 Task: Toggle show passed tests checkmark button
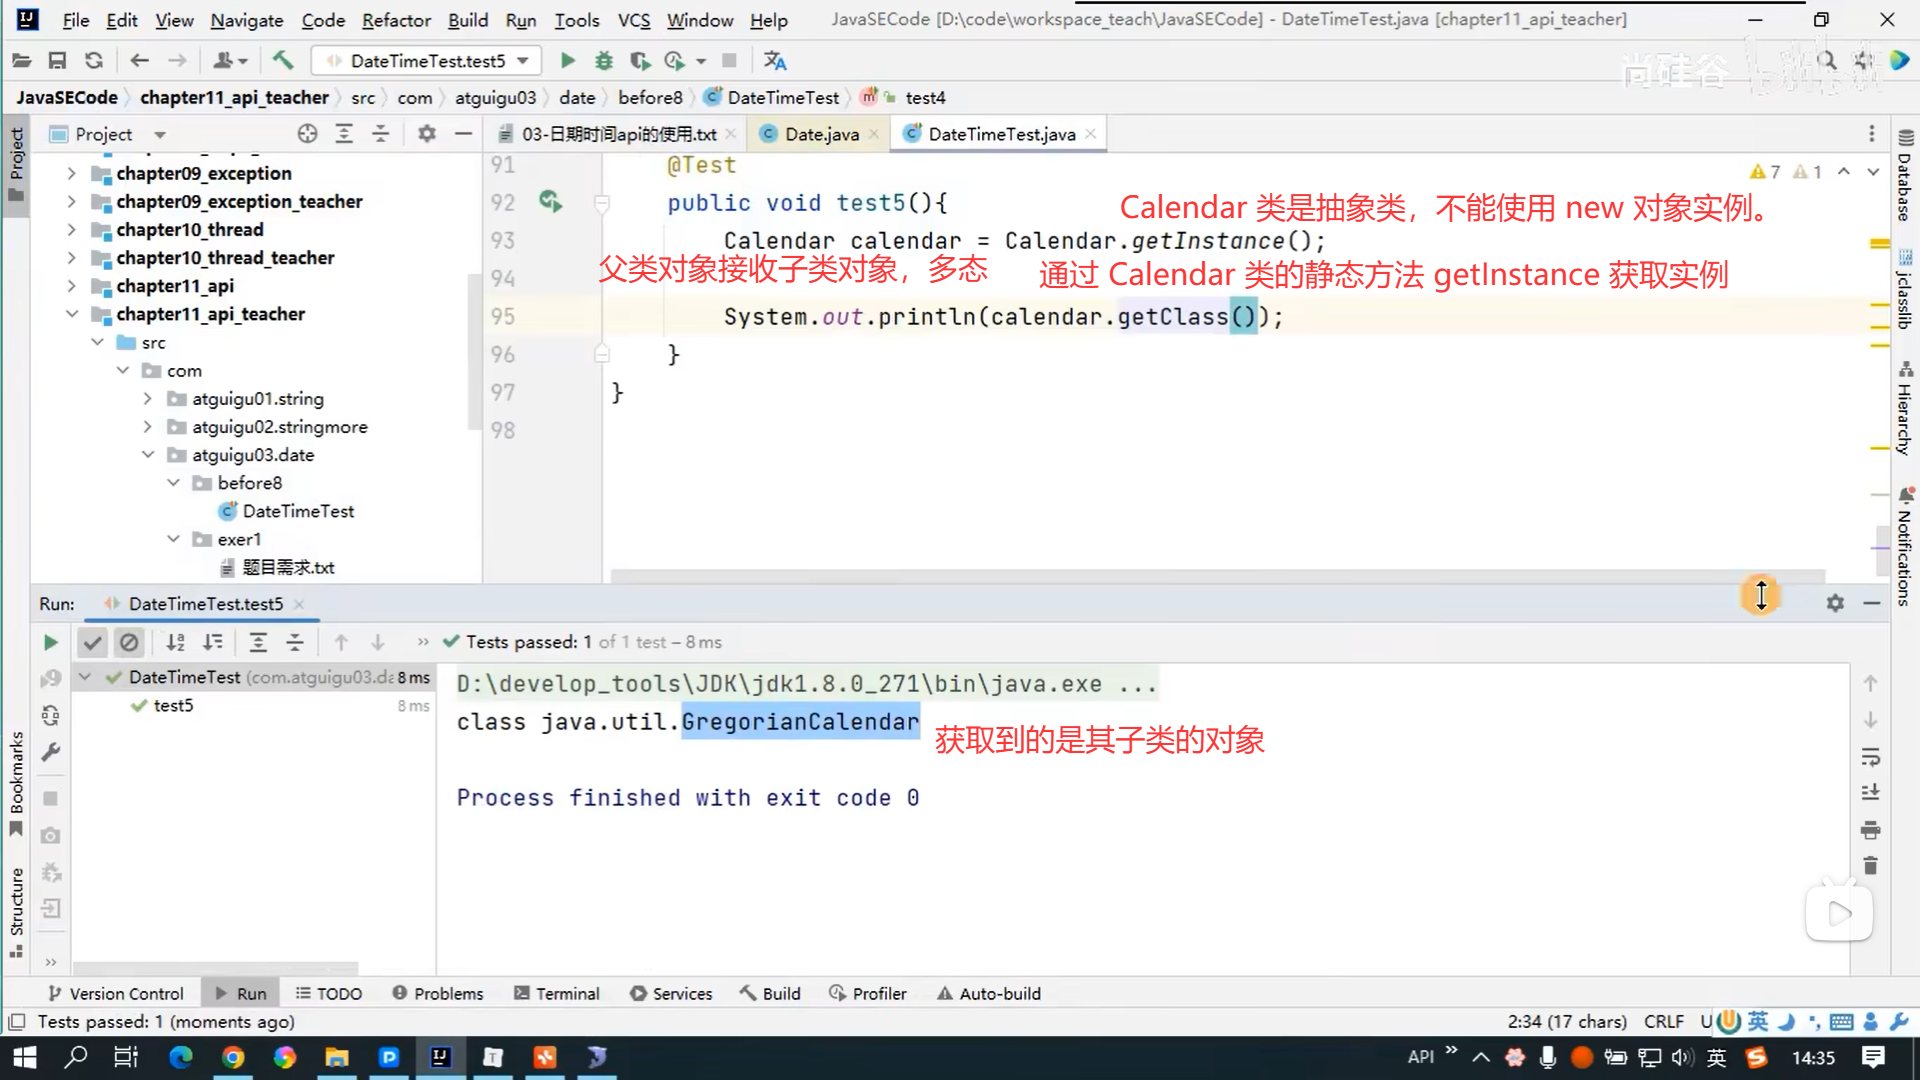(92, 642)
